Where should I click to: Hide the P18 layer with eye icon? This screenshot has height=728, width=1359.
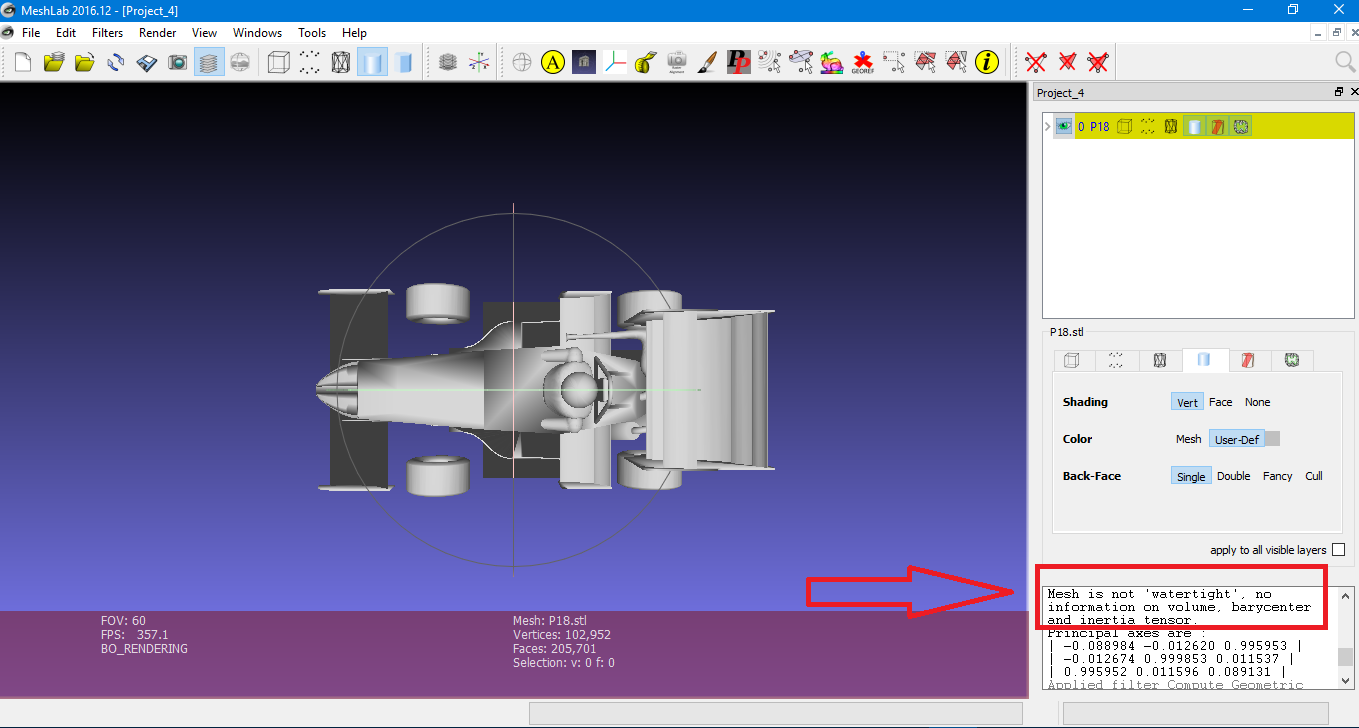1063,127
